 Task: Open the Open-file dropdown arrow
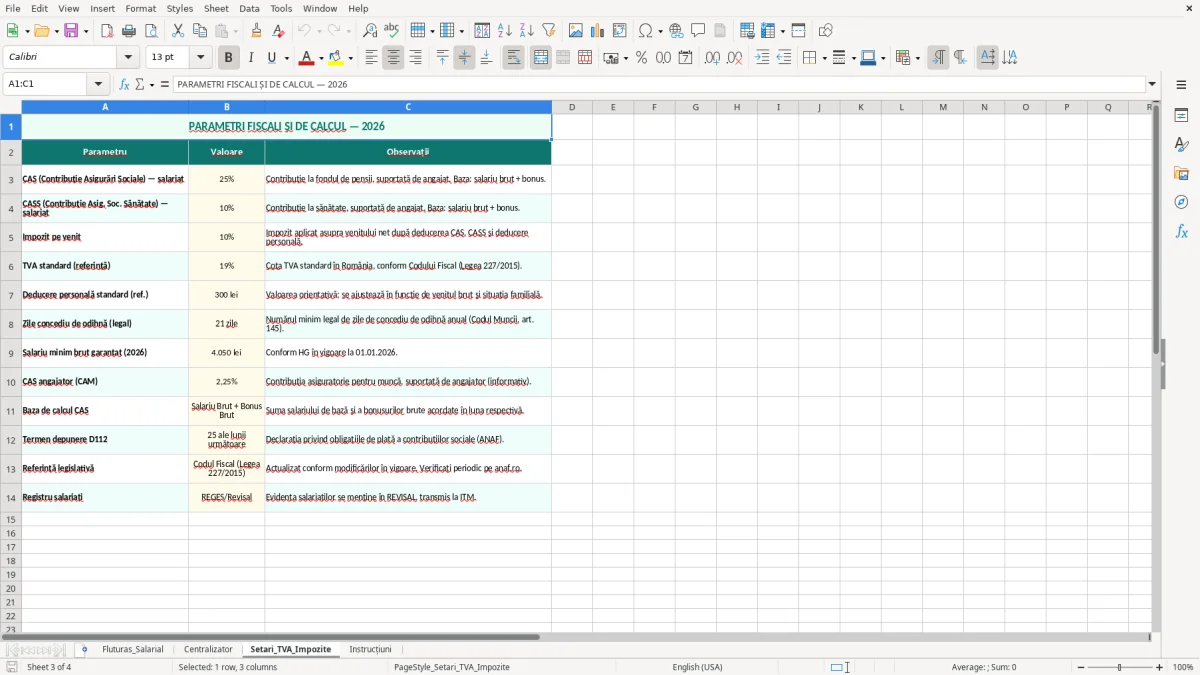tap(55, 31)
